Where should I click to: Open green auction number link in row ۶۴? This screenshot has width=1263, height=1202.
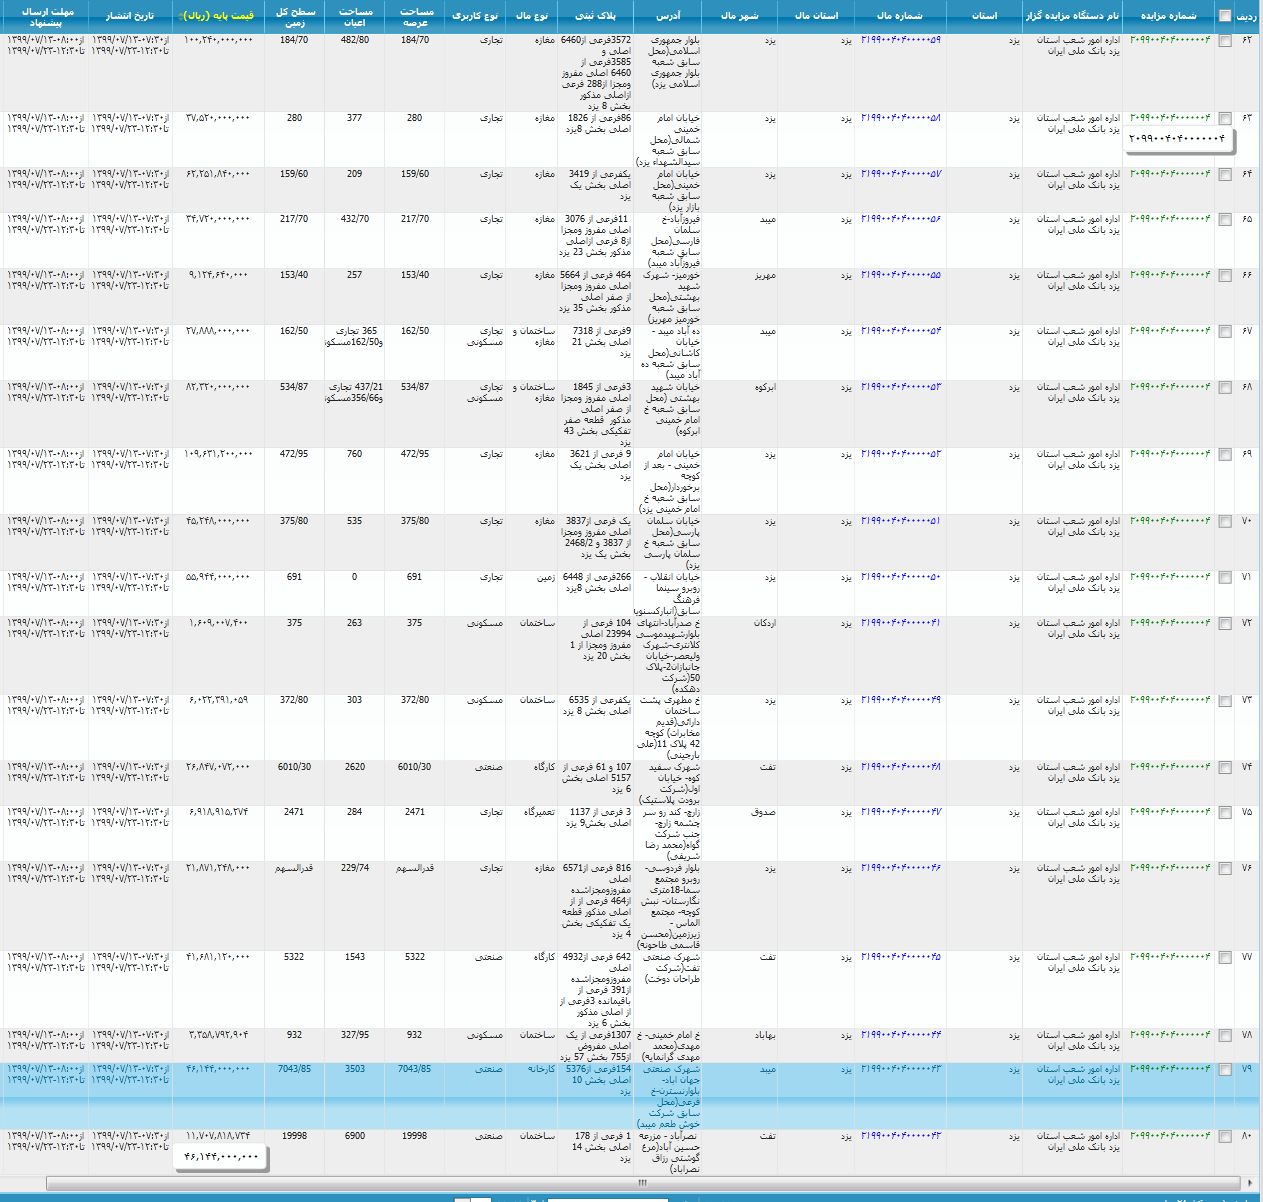click(1170, 174)
